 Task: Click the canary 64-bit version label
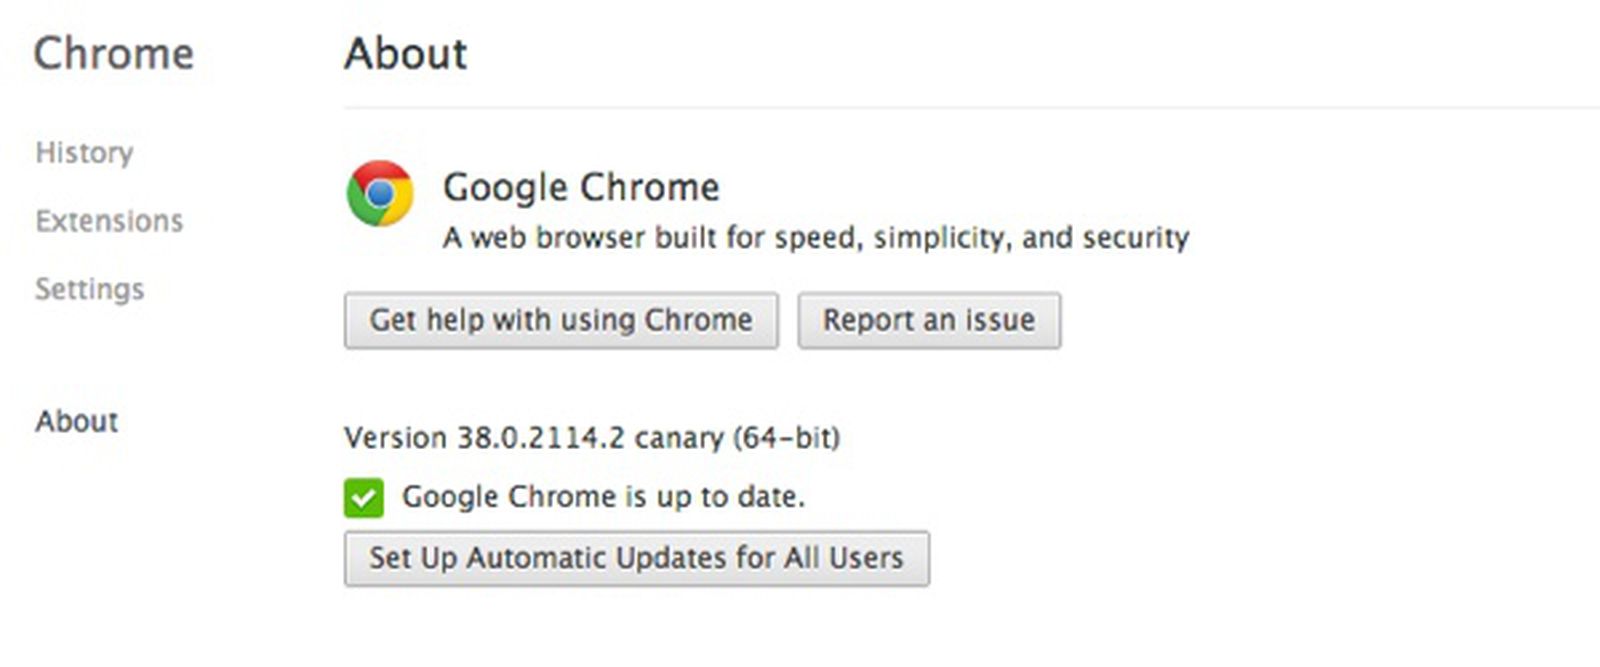[593, 436]
